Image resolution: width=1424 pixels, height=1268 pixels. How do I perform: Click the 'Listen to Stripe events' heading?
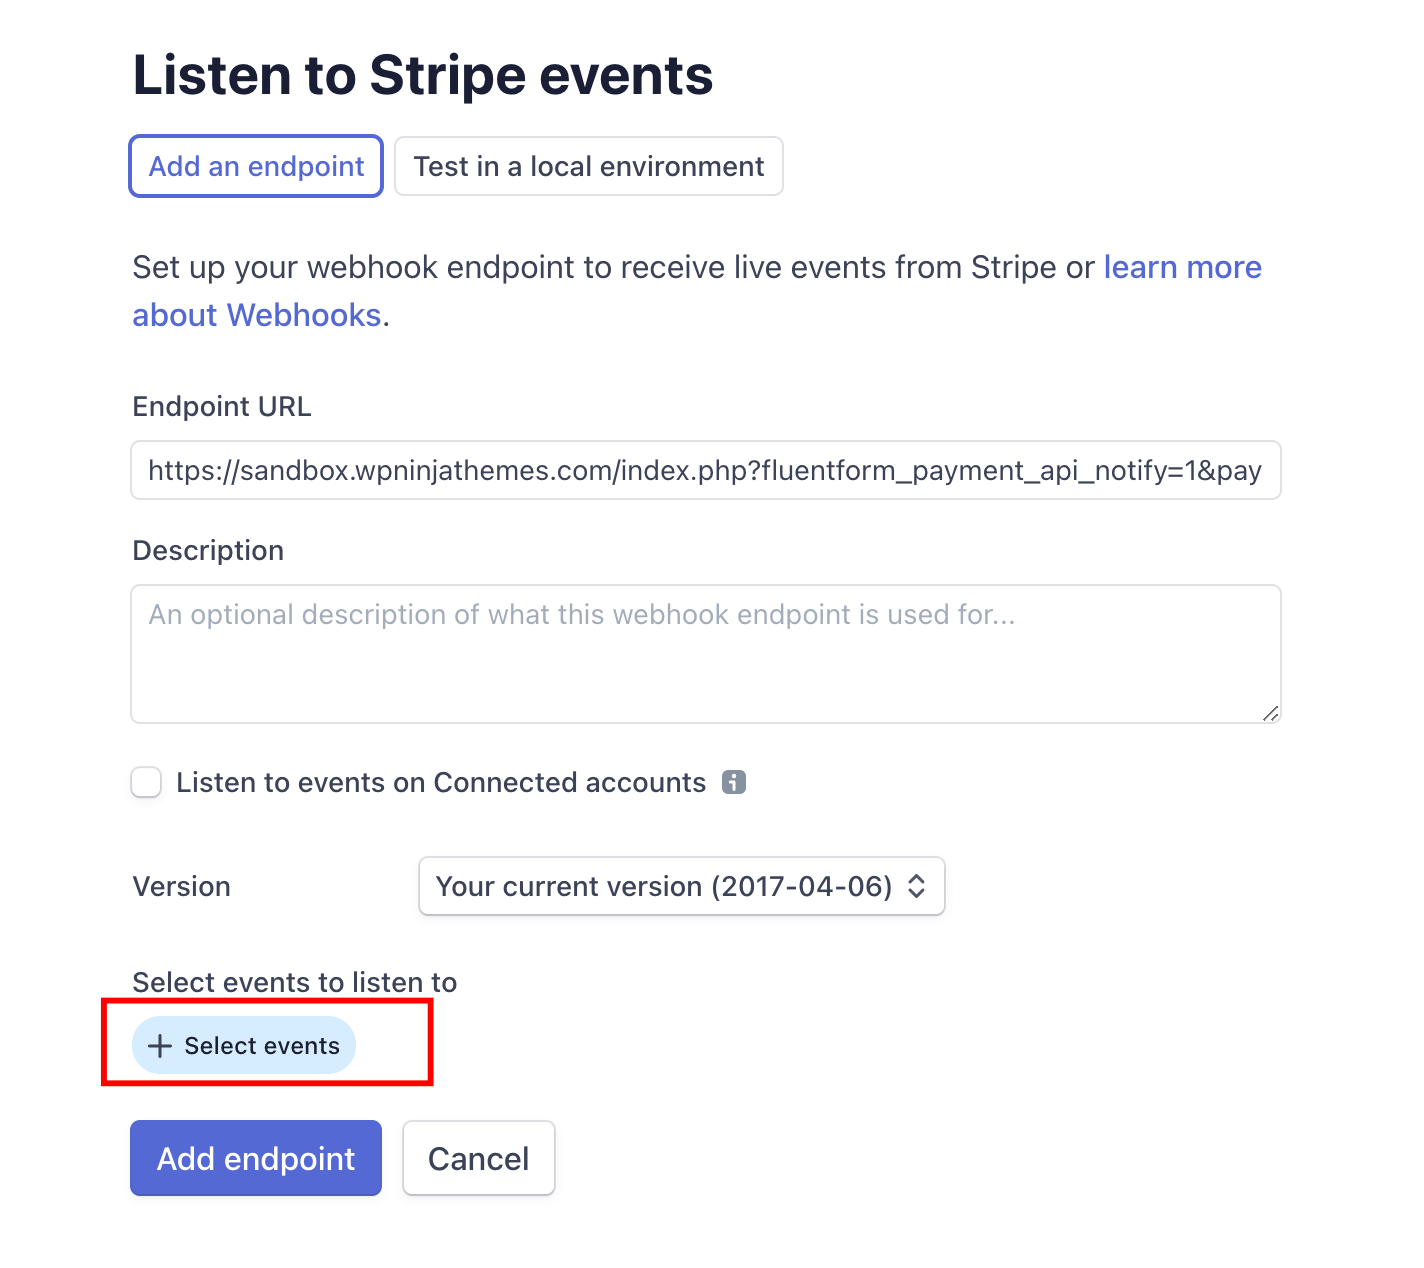pyautogui.click(x=423, y=76)
